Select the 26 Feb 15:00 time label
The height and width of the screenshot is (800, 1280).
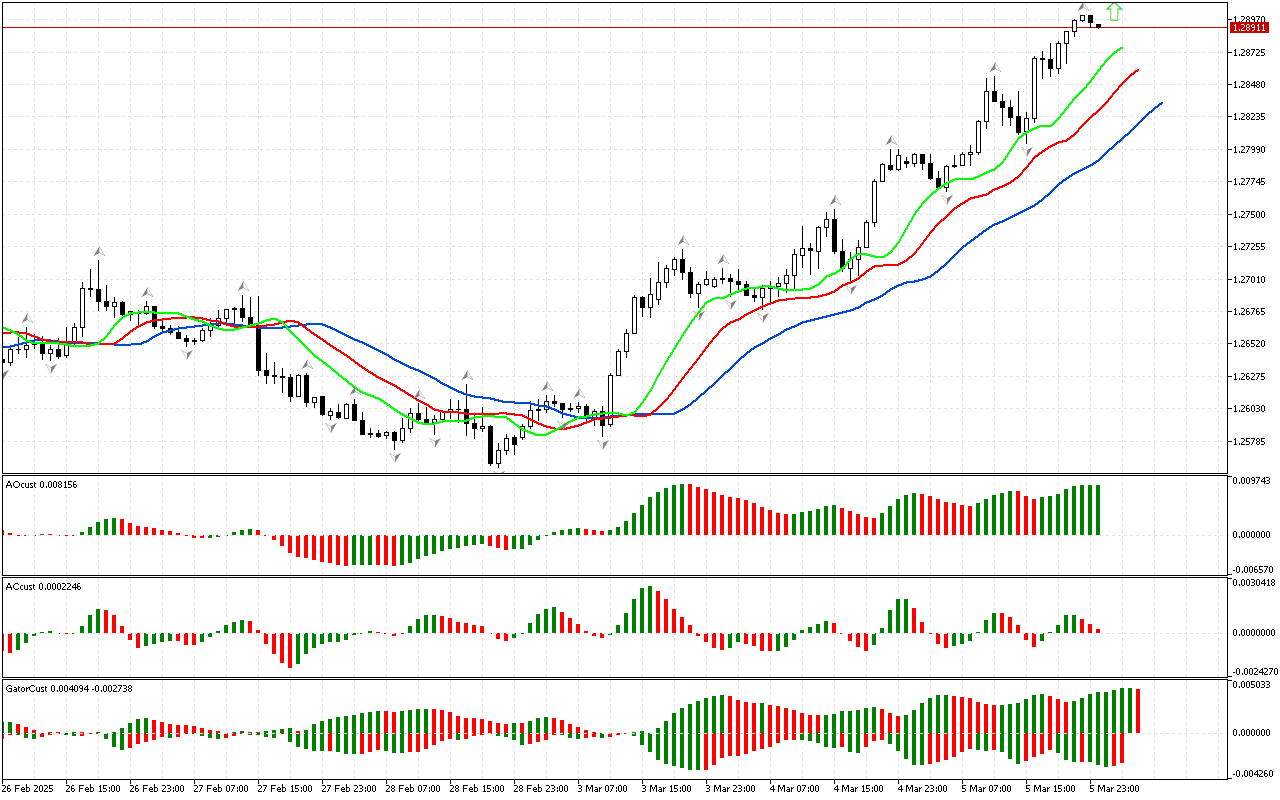tap(92, 789)
